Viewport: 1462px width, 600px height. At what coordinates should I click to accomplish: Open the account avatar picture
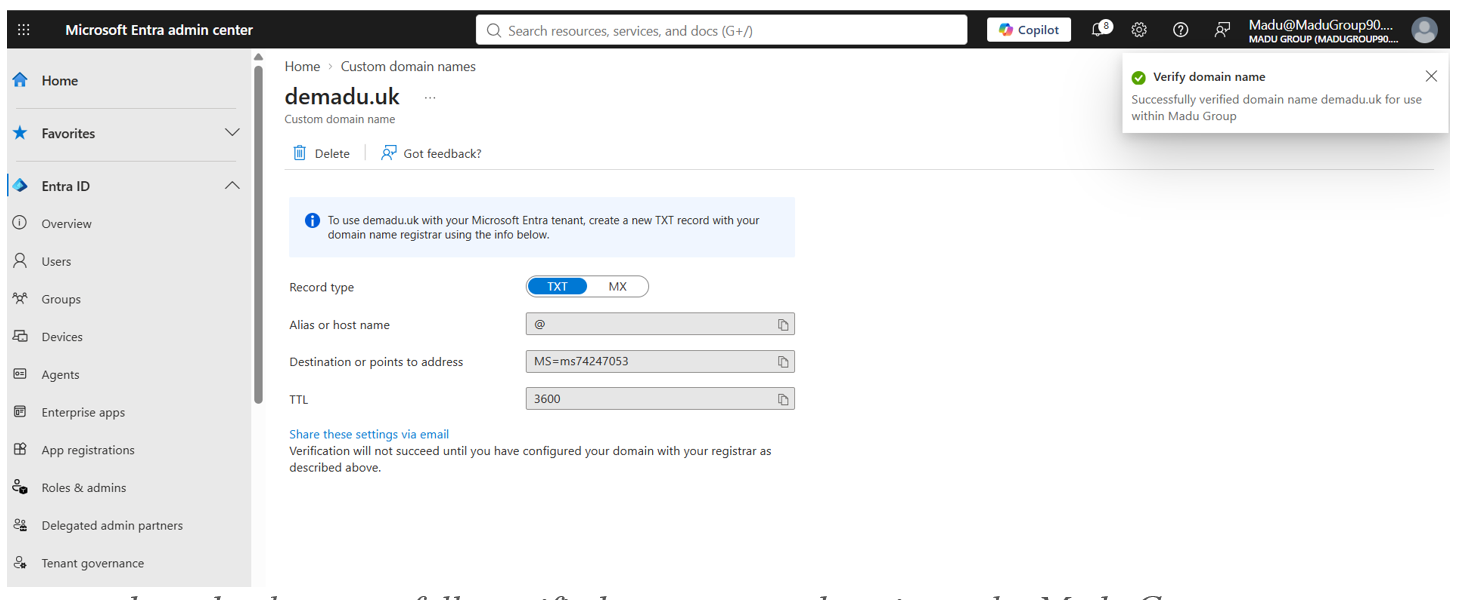click(x=1424, y=30)
